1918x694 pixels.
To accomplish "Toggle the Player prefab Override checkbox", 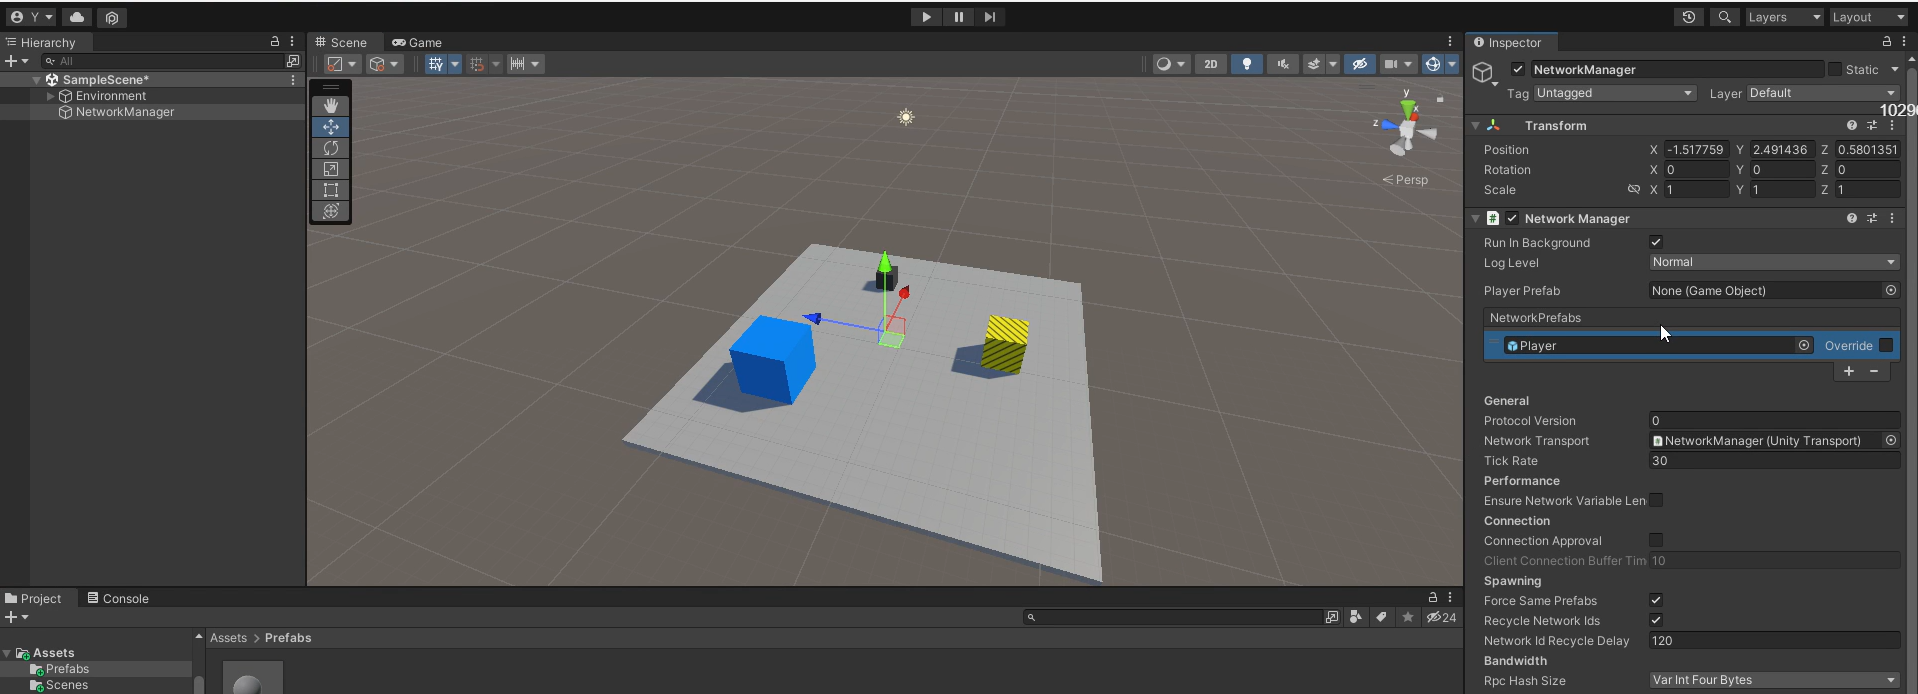I will coord(1886,345).
